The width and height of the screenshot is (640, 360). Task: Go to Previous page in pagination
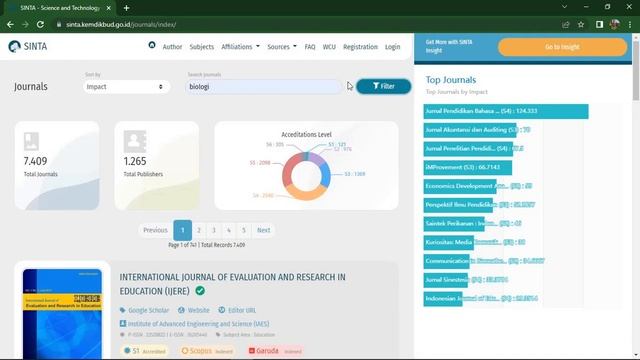pyautogui.click(x=156, y=230)
